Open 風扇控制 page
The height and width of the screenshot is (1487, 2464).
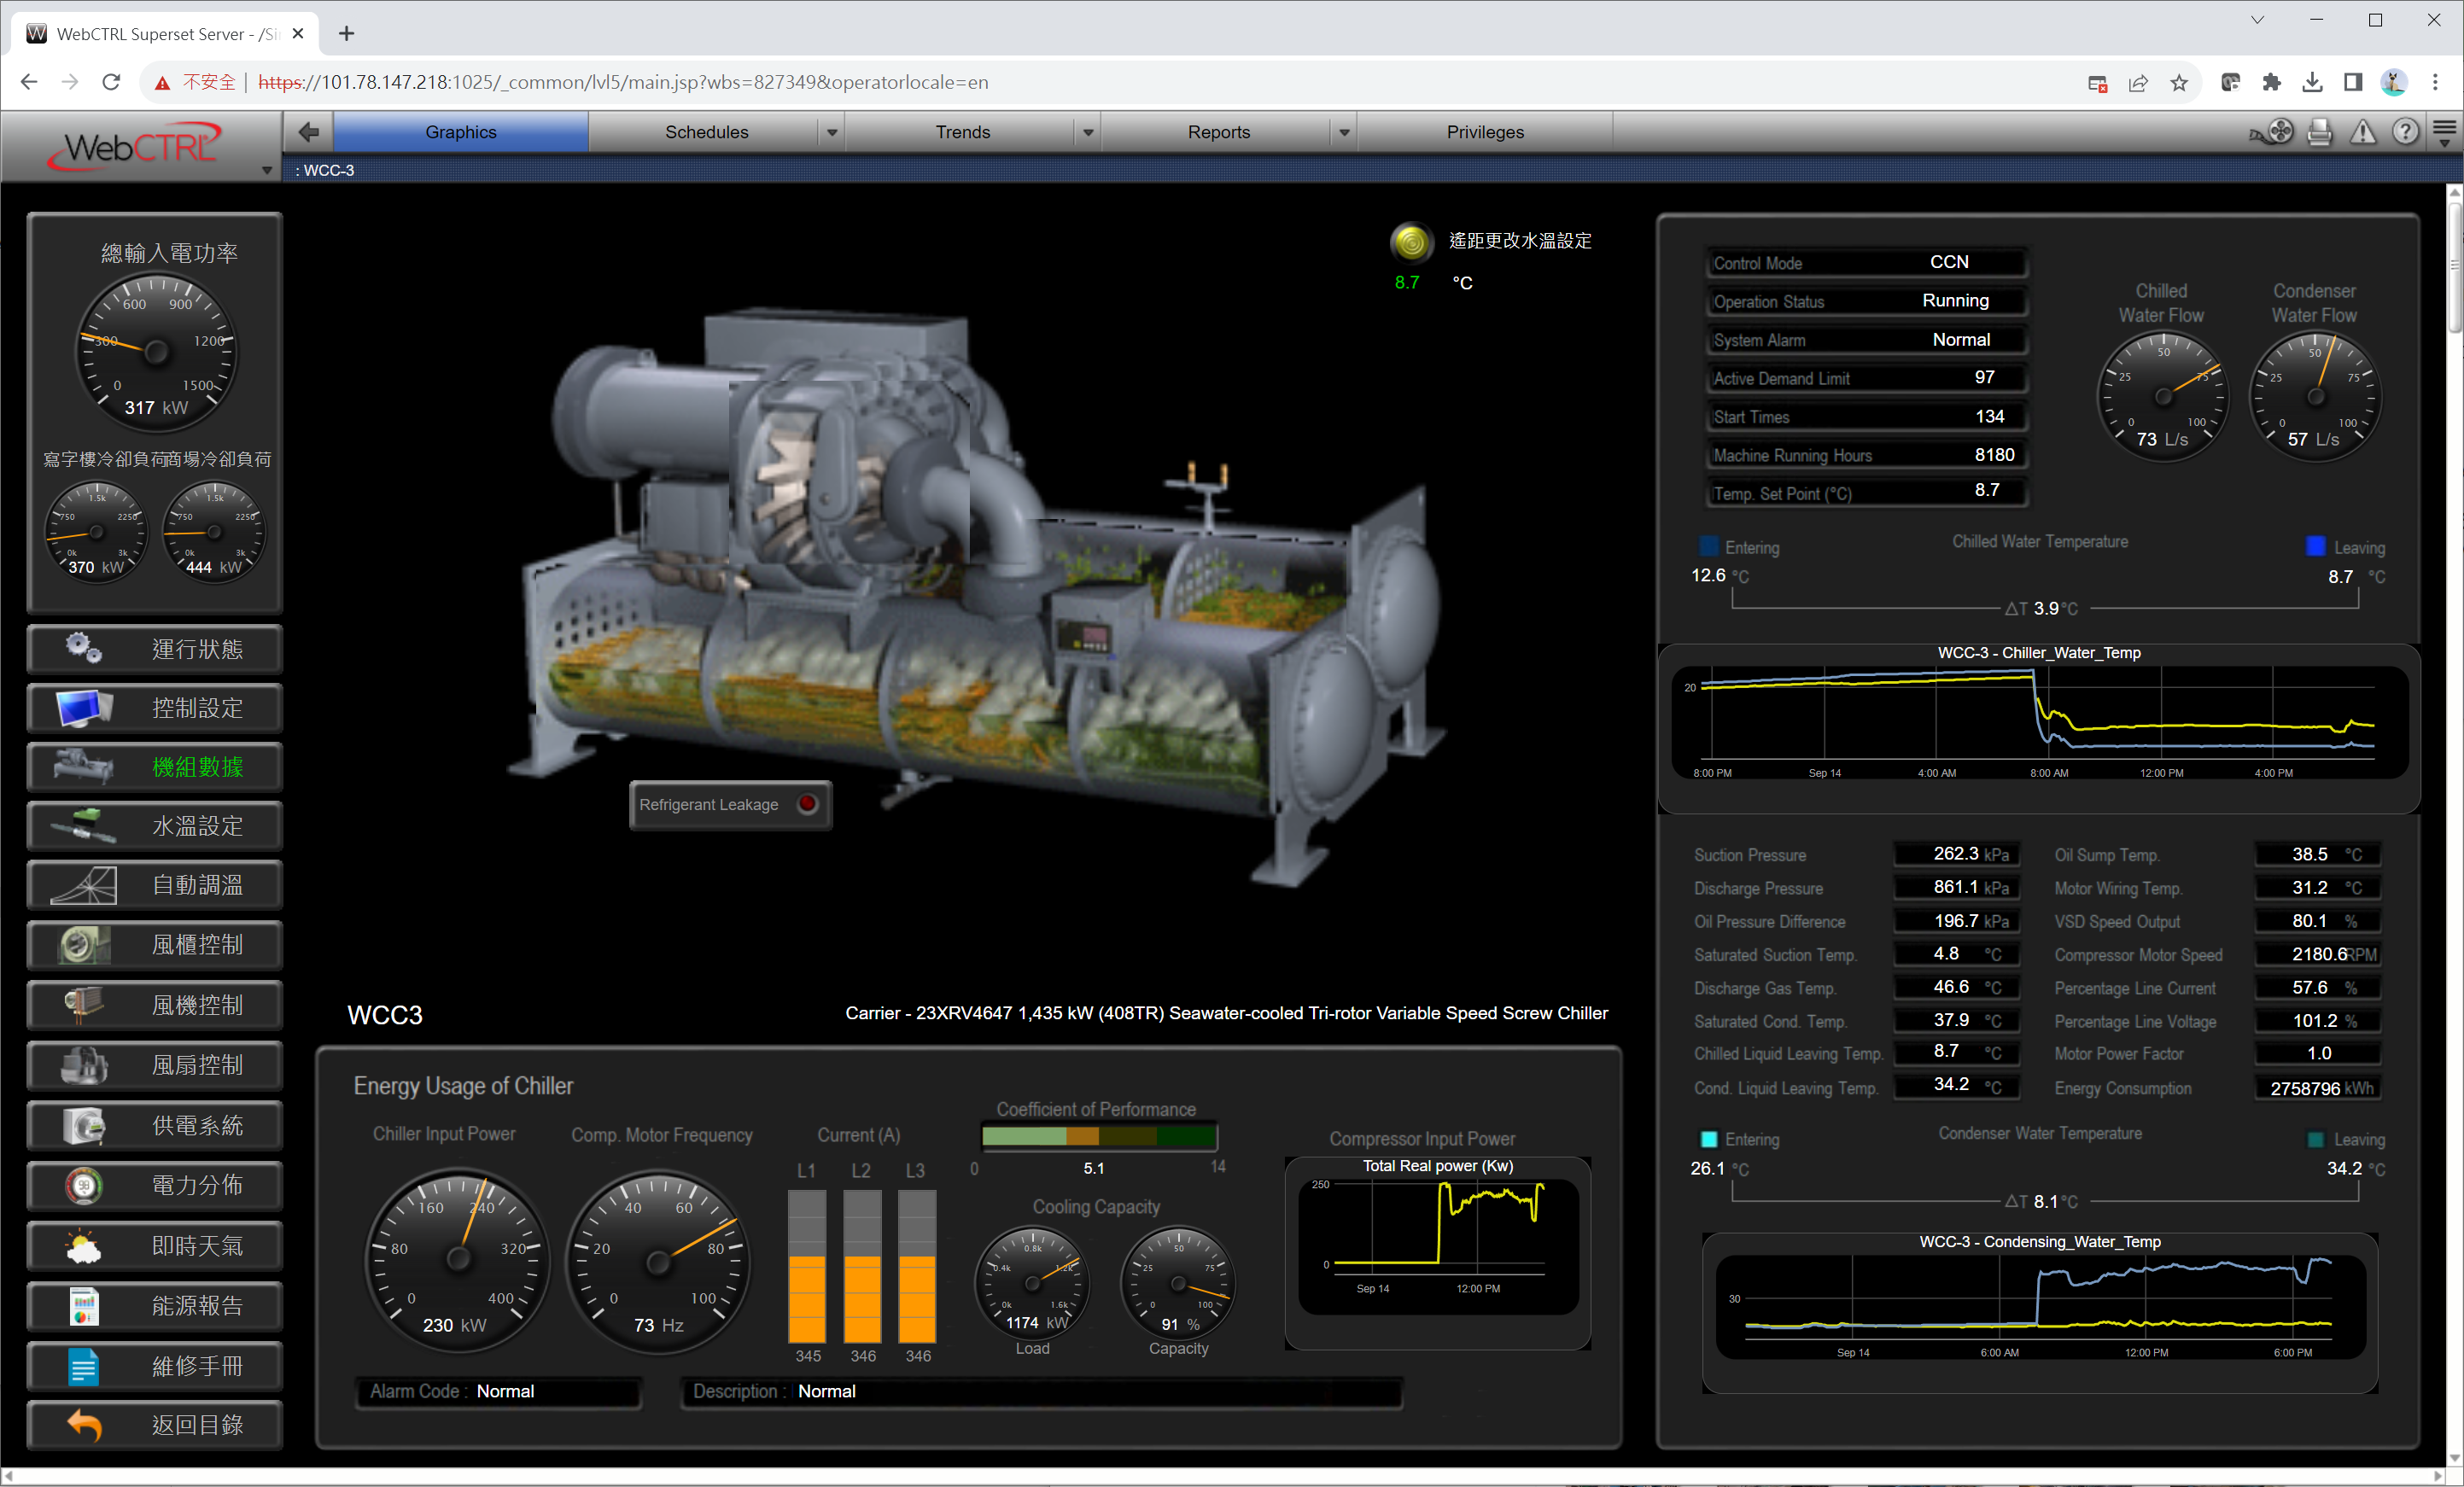pos(155,1065)
